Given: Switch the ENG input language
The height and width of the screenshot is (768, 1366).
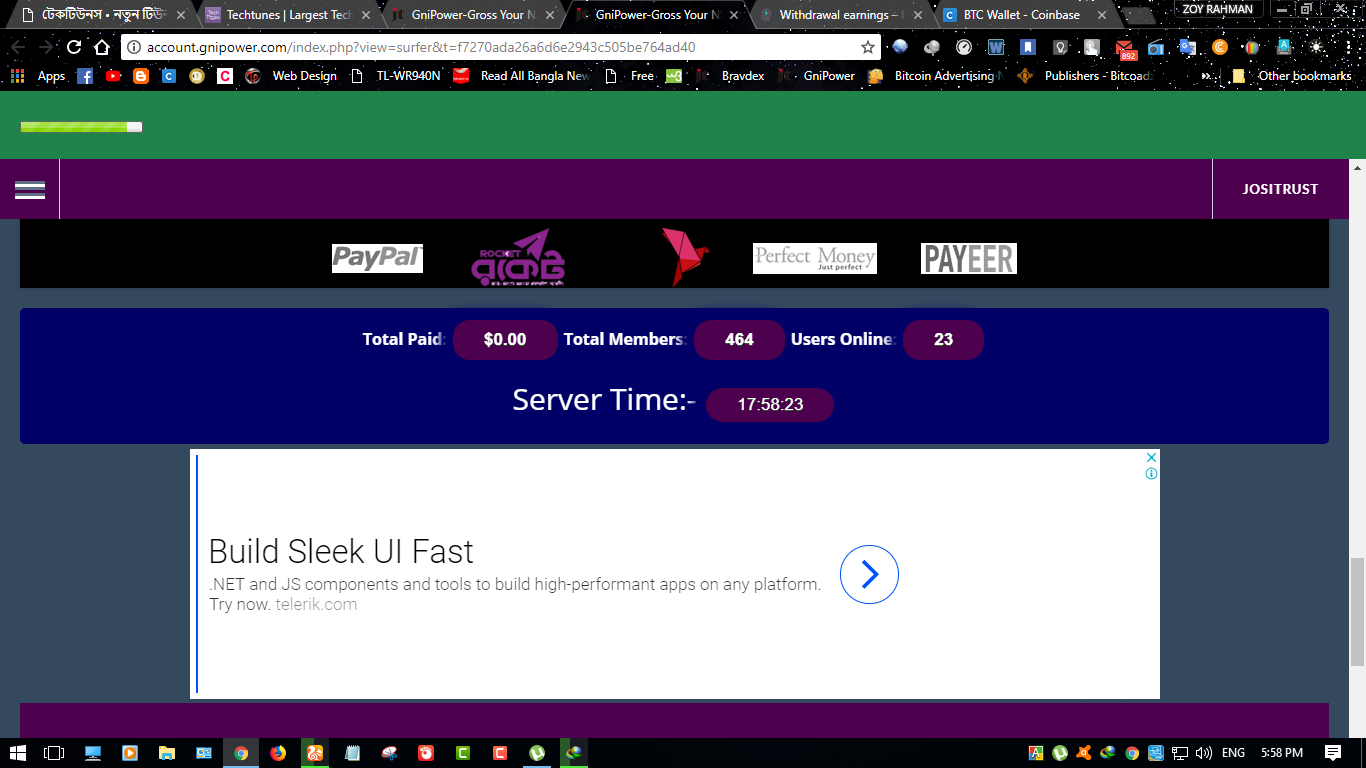Looking at the screenshot, I should click(1233, 753).
